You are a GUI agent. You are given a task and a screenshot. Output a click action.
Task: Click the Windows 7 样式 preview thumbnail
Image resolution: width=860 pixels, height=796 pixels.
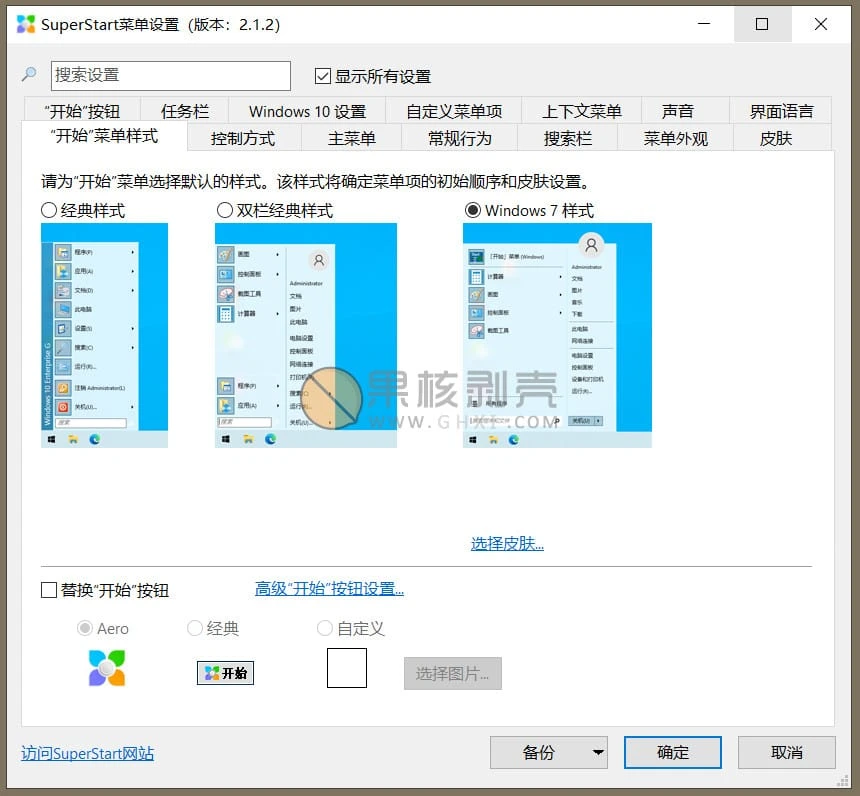[x=557, y=335]
